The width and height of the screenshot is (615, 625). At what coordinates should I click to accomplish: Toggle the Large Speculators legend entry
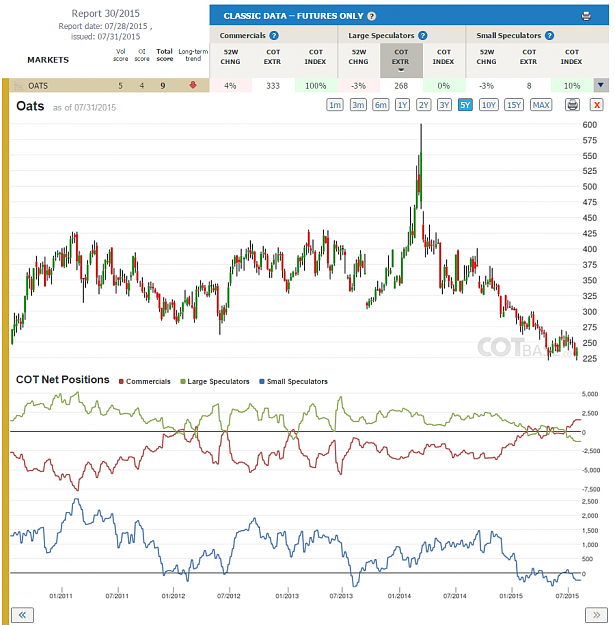pyautogui.click(x=215, y=381)
